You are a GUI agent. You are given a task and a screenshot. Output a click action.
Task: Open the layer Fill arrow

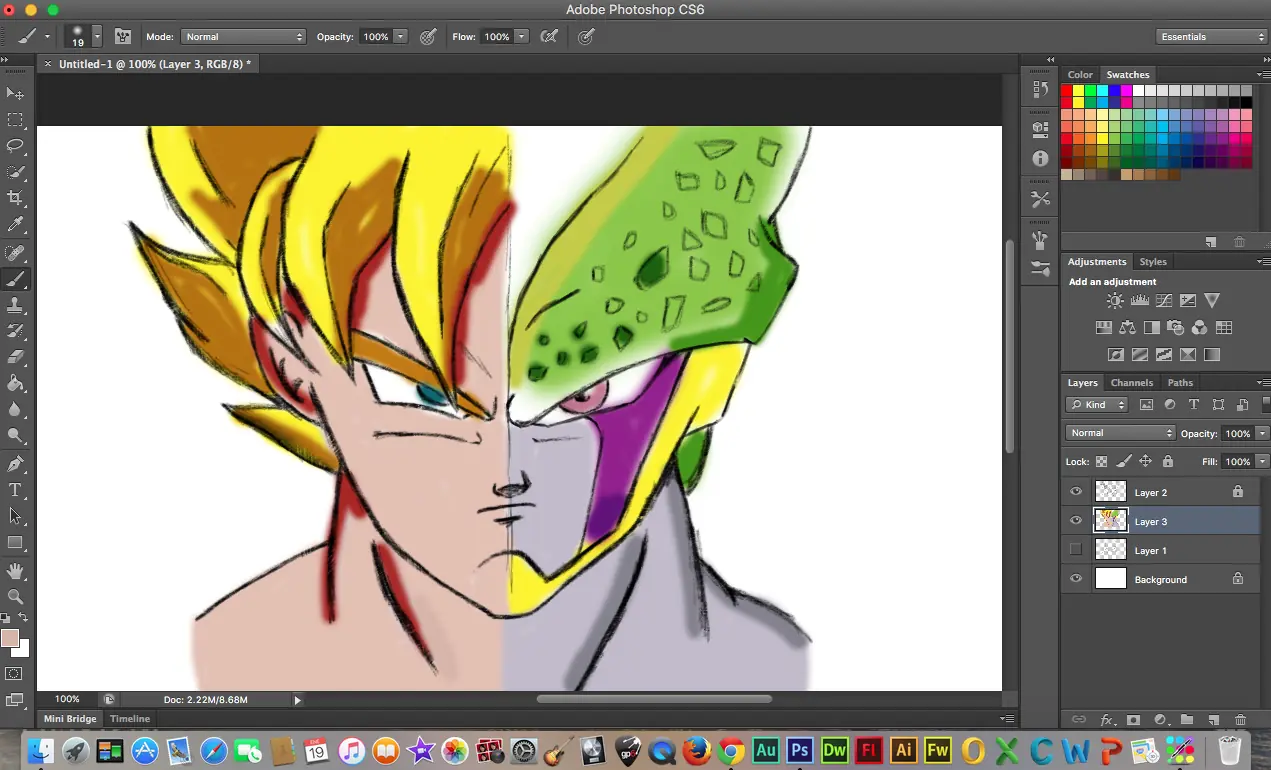(1262, 462)
